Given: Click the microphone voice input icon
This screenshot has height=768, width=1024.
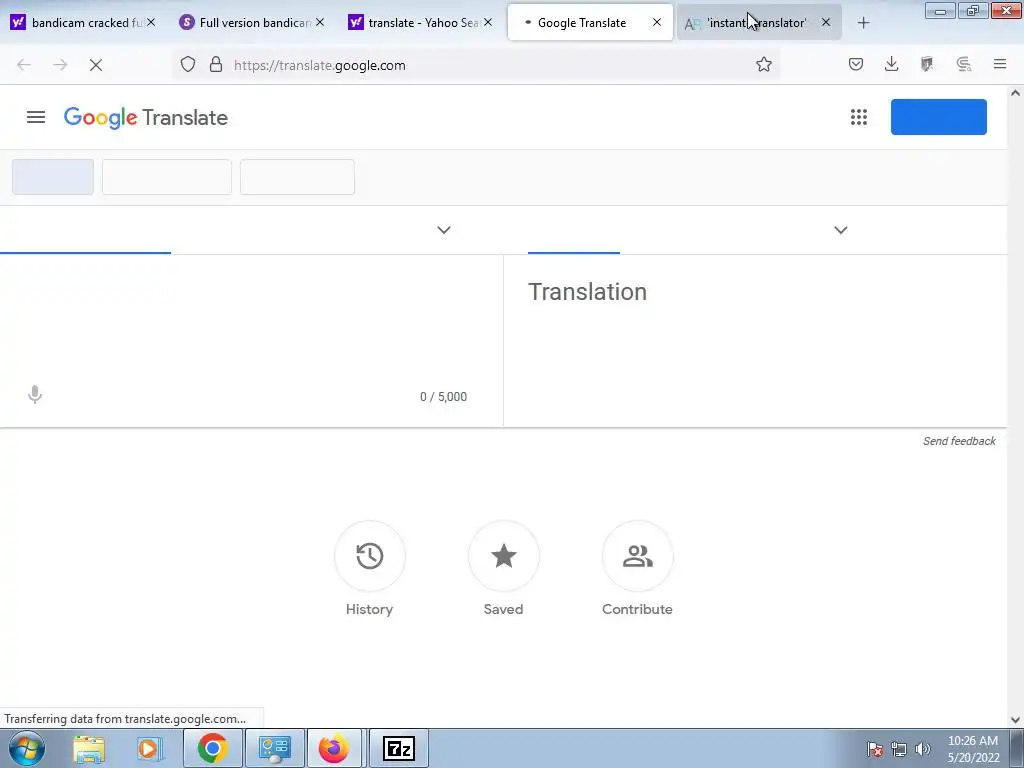Looking at the screenshot, I should (35, 394).
